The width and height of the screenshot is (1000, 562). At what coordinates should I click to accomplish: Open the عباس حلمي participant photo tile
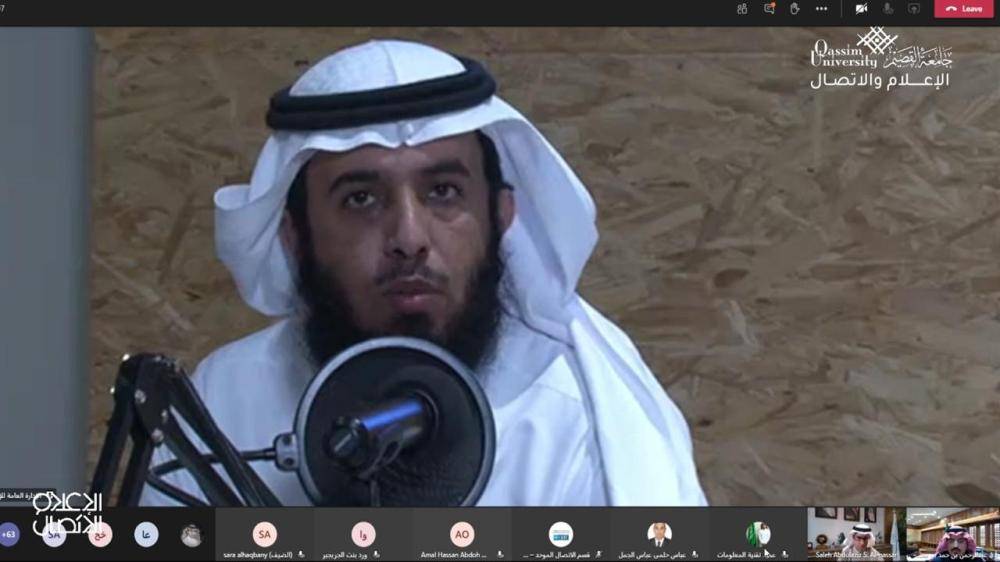[x=659, y=534]
